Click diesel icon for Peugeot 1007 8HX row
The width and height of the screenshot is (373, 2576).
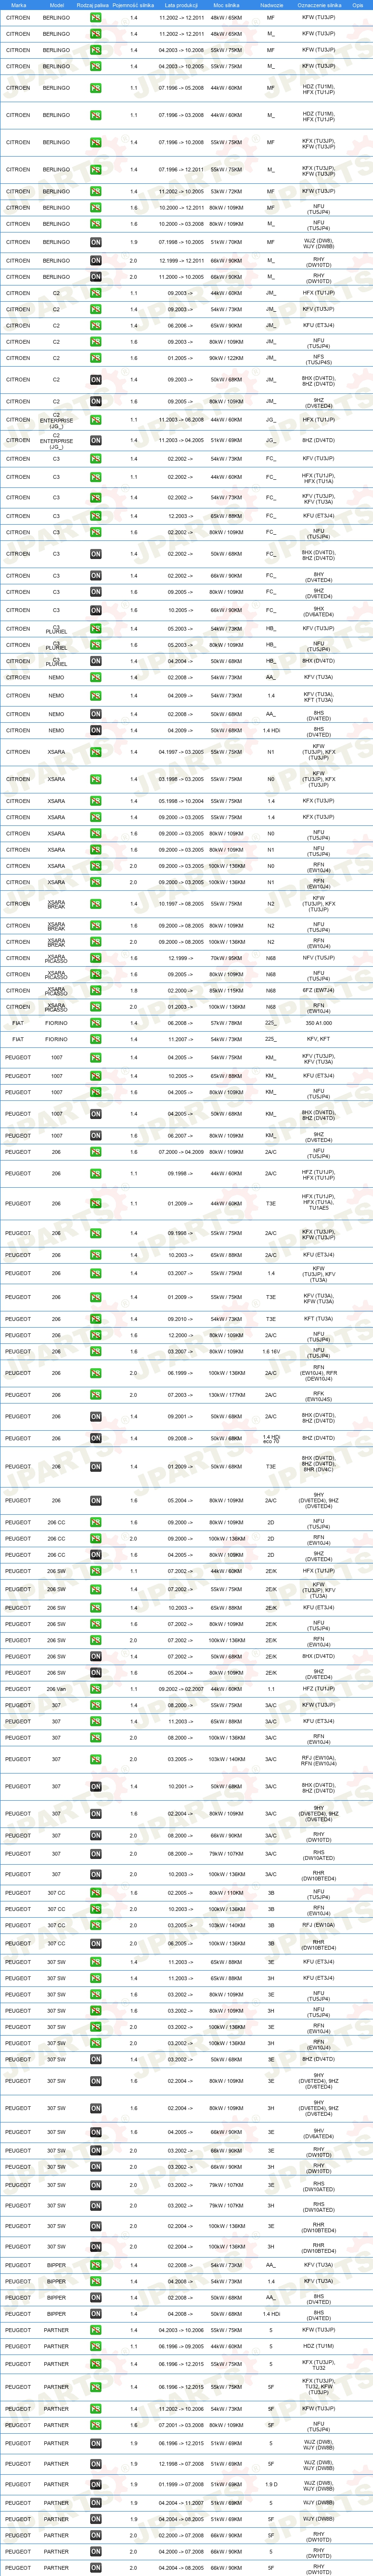(x=96, y=1114)
